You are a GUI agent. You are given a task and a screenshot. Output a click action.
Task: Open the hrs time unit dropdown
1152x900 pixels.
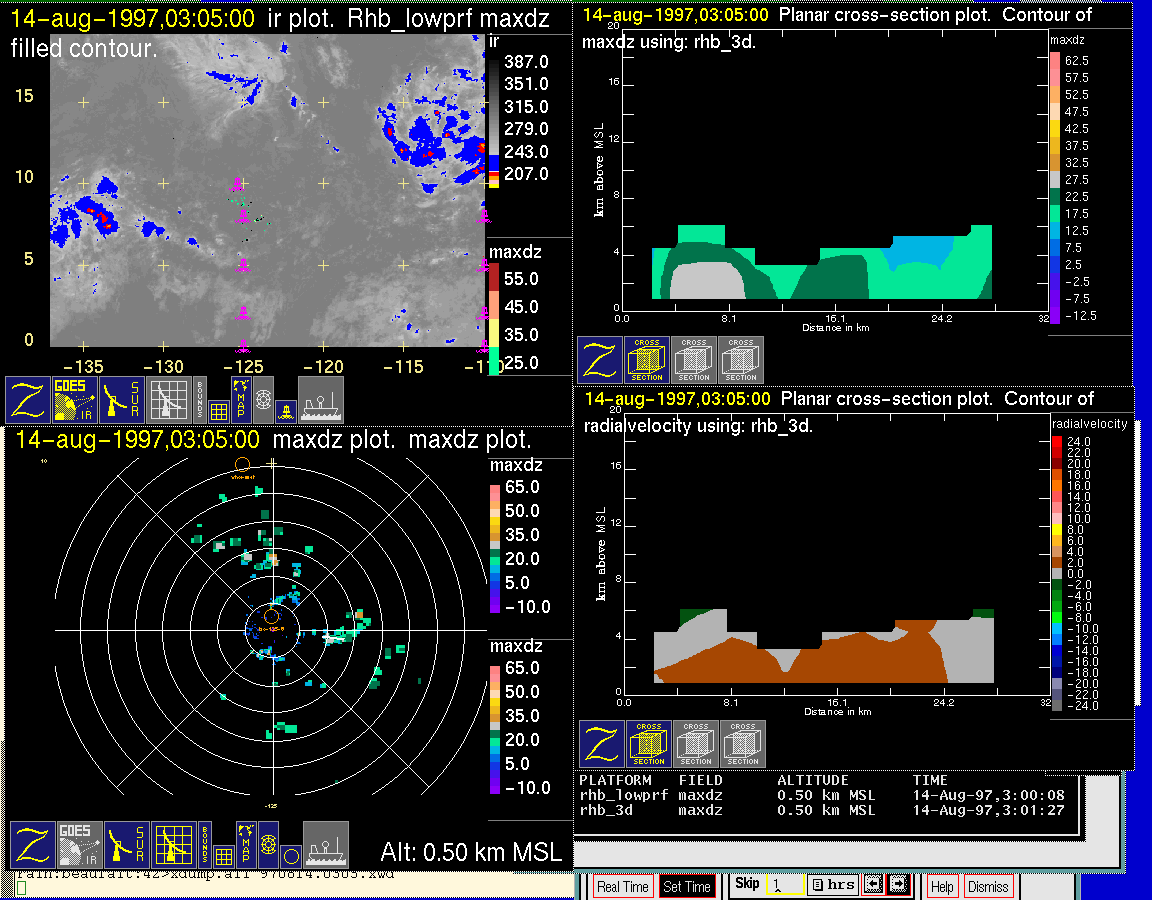831,884
